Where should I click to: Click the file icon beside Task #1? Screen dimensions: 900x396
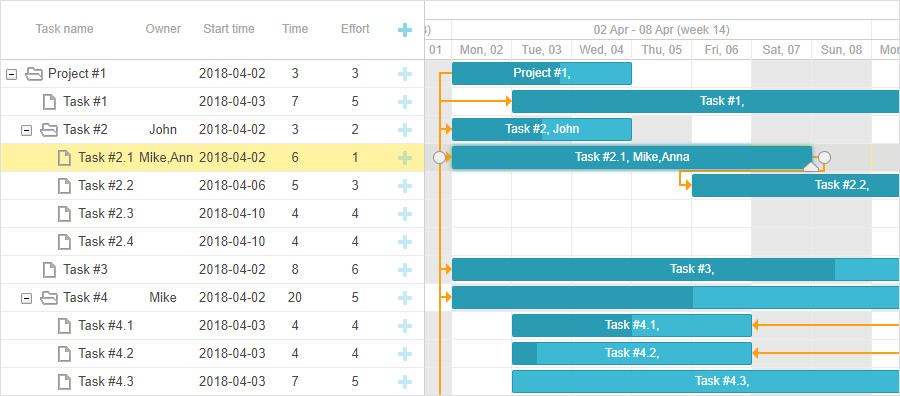50,102
